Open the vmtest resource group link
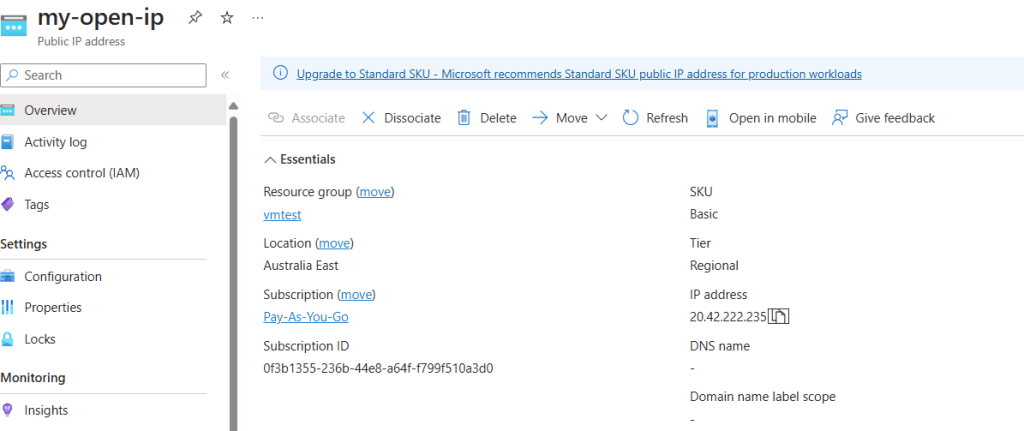 (282, 215)
